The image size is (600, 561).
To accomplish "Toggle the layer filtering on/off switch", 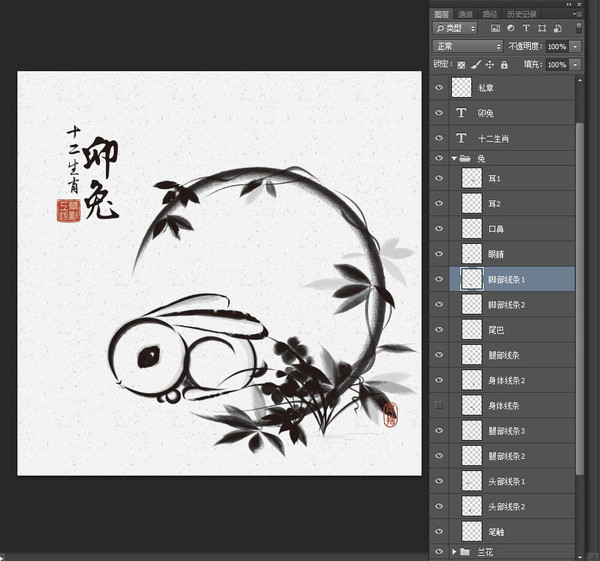I will tap(579, 28).
